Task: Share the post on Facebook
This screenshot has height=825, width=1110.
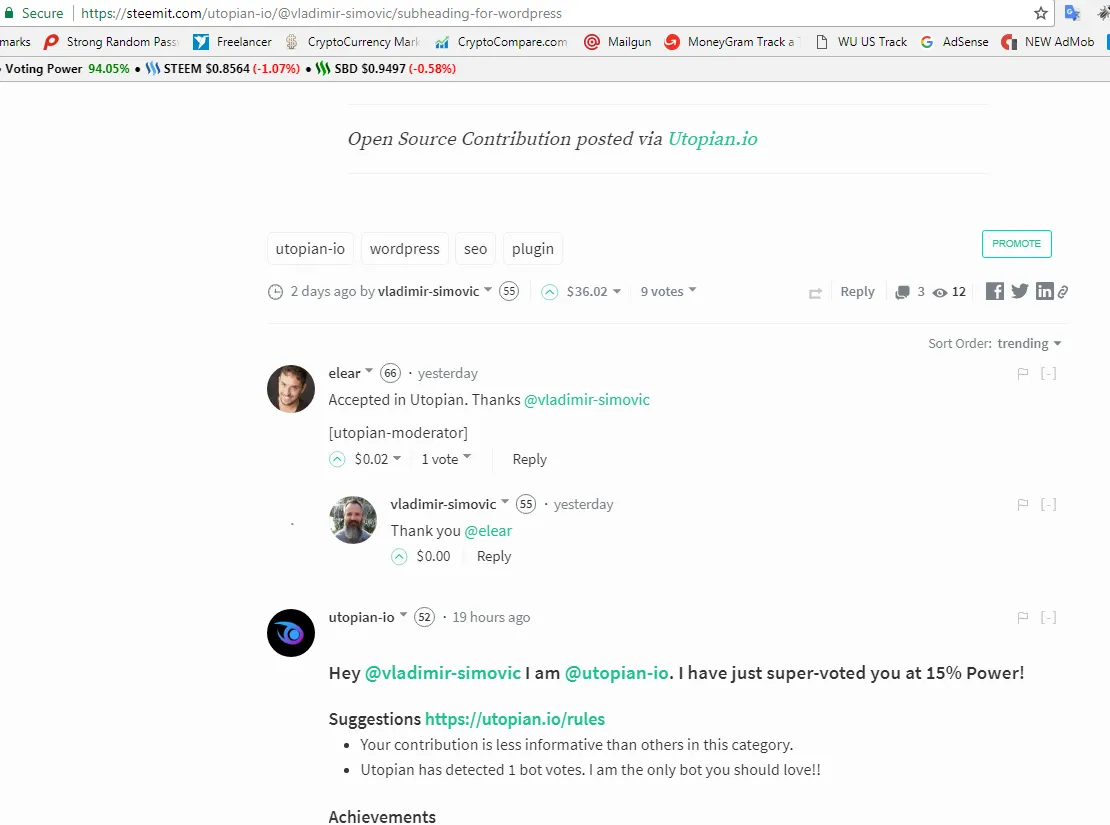Action: click(x=995, y=291)
